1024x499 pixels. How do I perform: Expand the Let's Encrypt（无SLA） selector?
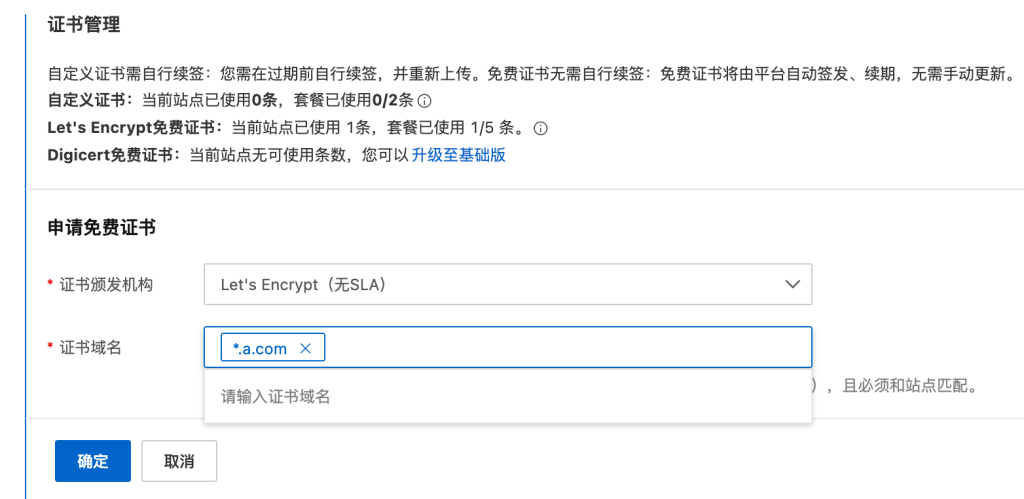(507, 284)
